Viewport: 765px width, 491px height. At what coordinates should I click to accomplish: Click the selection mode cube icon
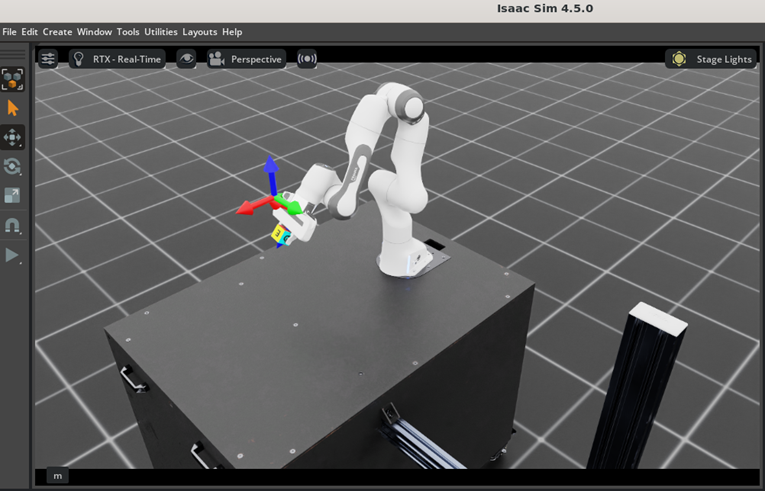(x=13, y=79)
